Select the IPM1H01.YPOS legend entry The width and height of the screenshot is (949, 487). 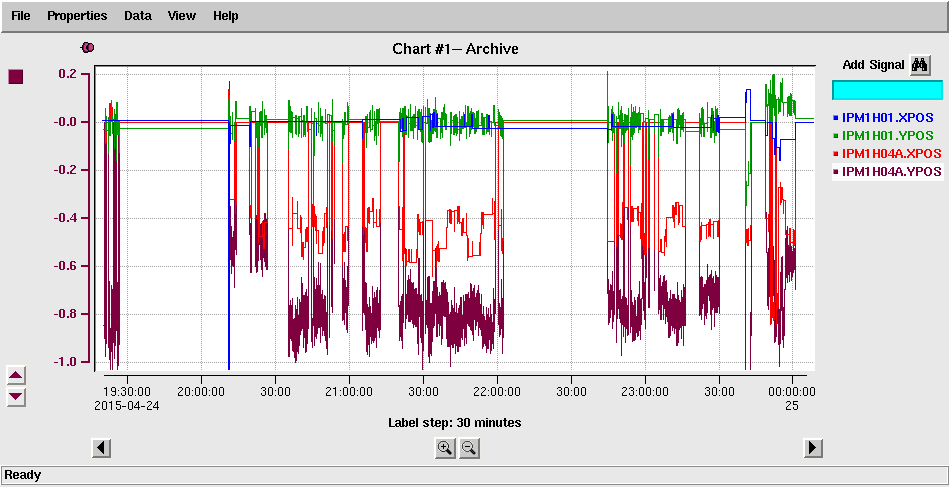(888, 136)
